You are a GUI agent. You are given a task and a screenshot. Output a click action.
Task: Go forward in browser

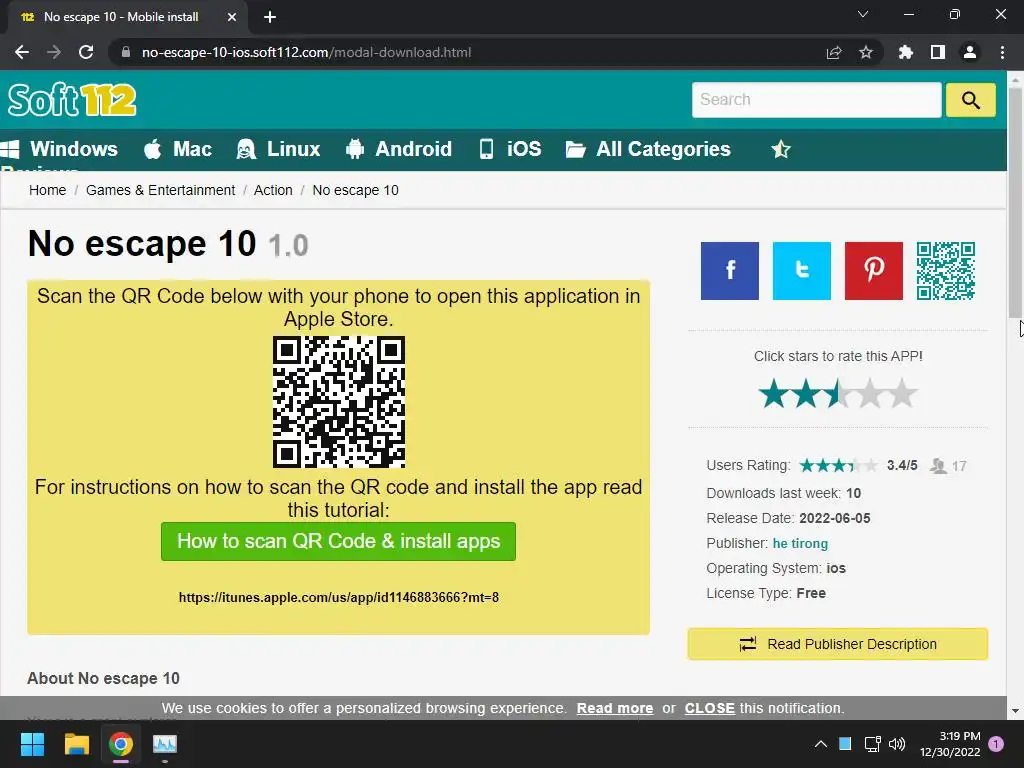(54, 52)
